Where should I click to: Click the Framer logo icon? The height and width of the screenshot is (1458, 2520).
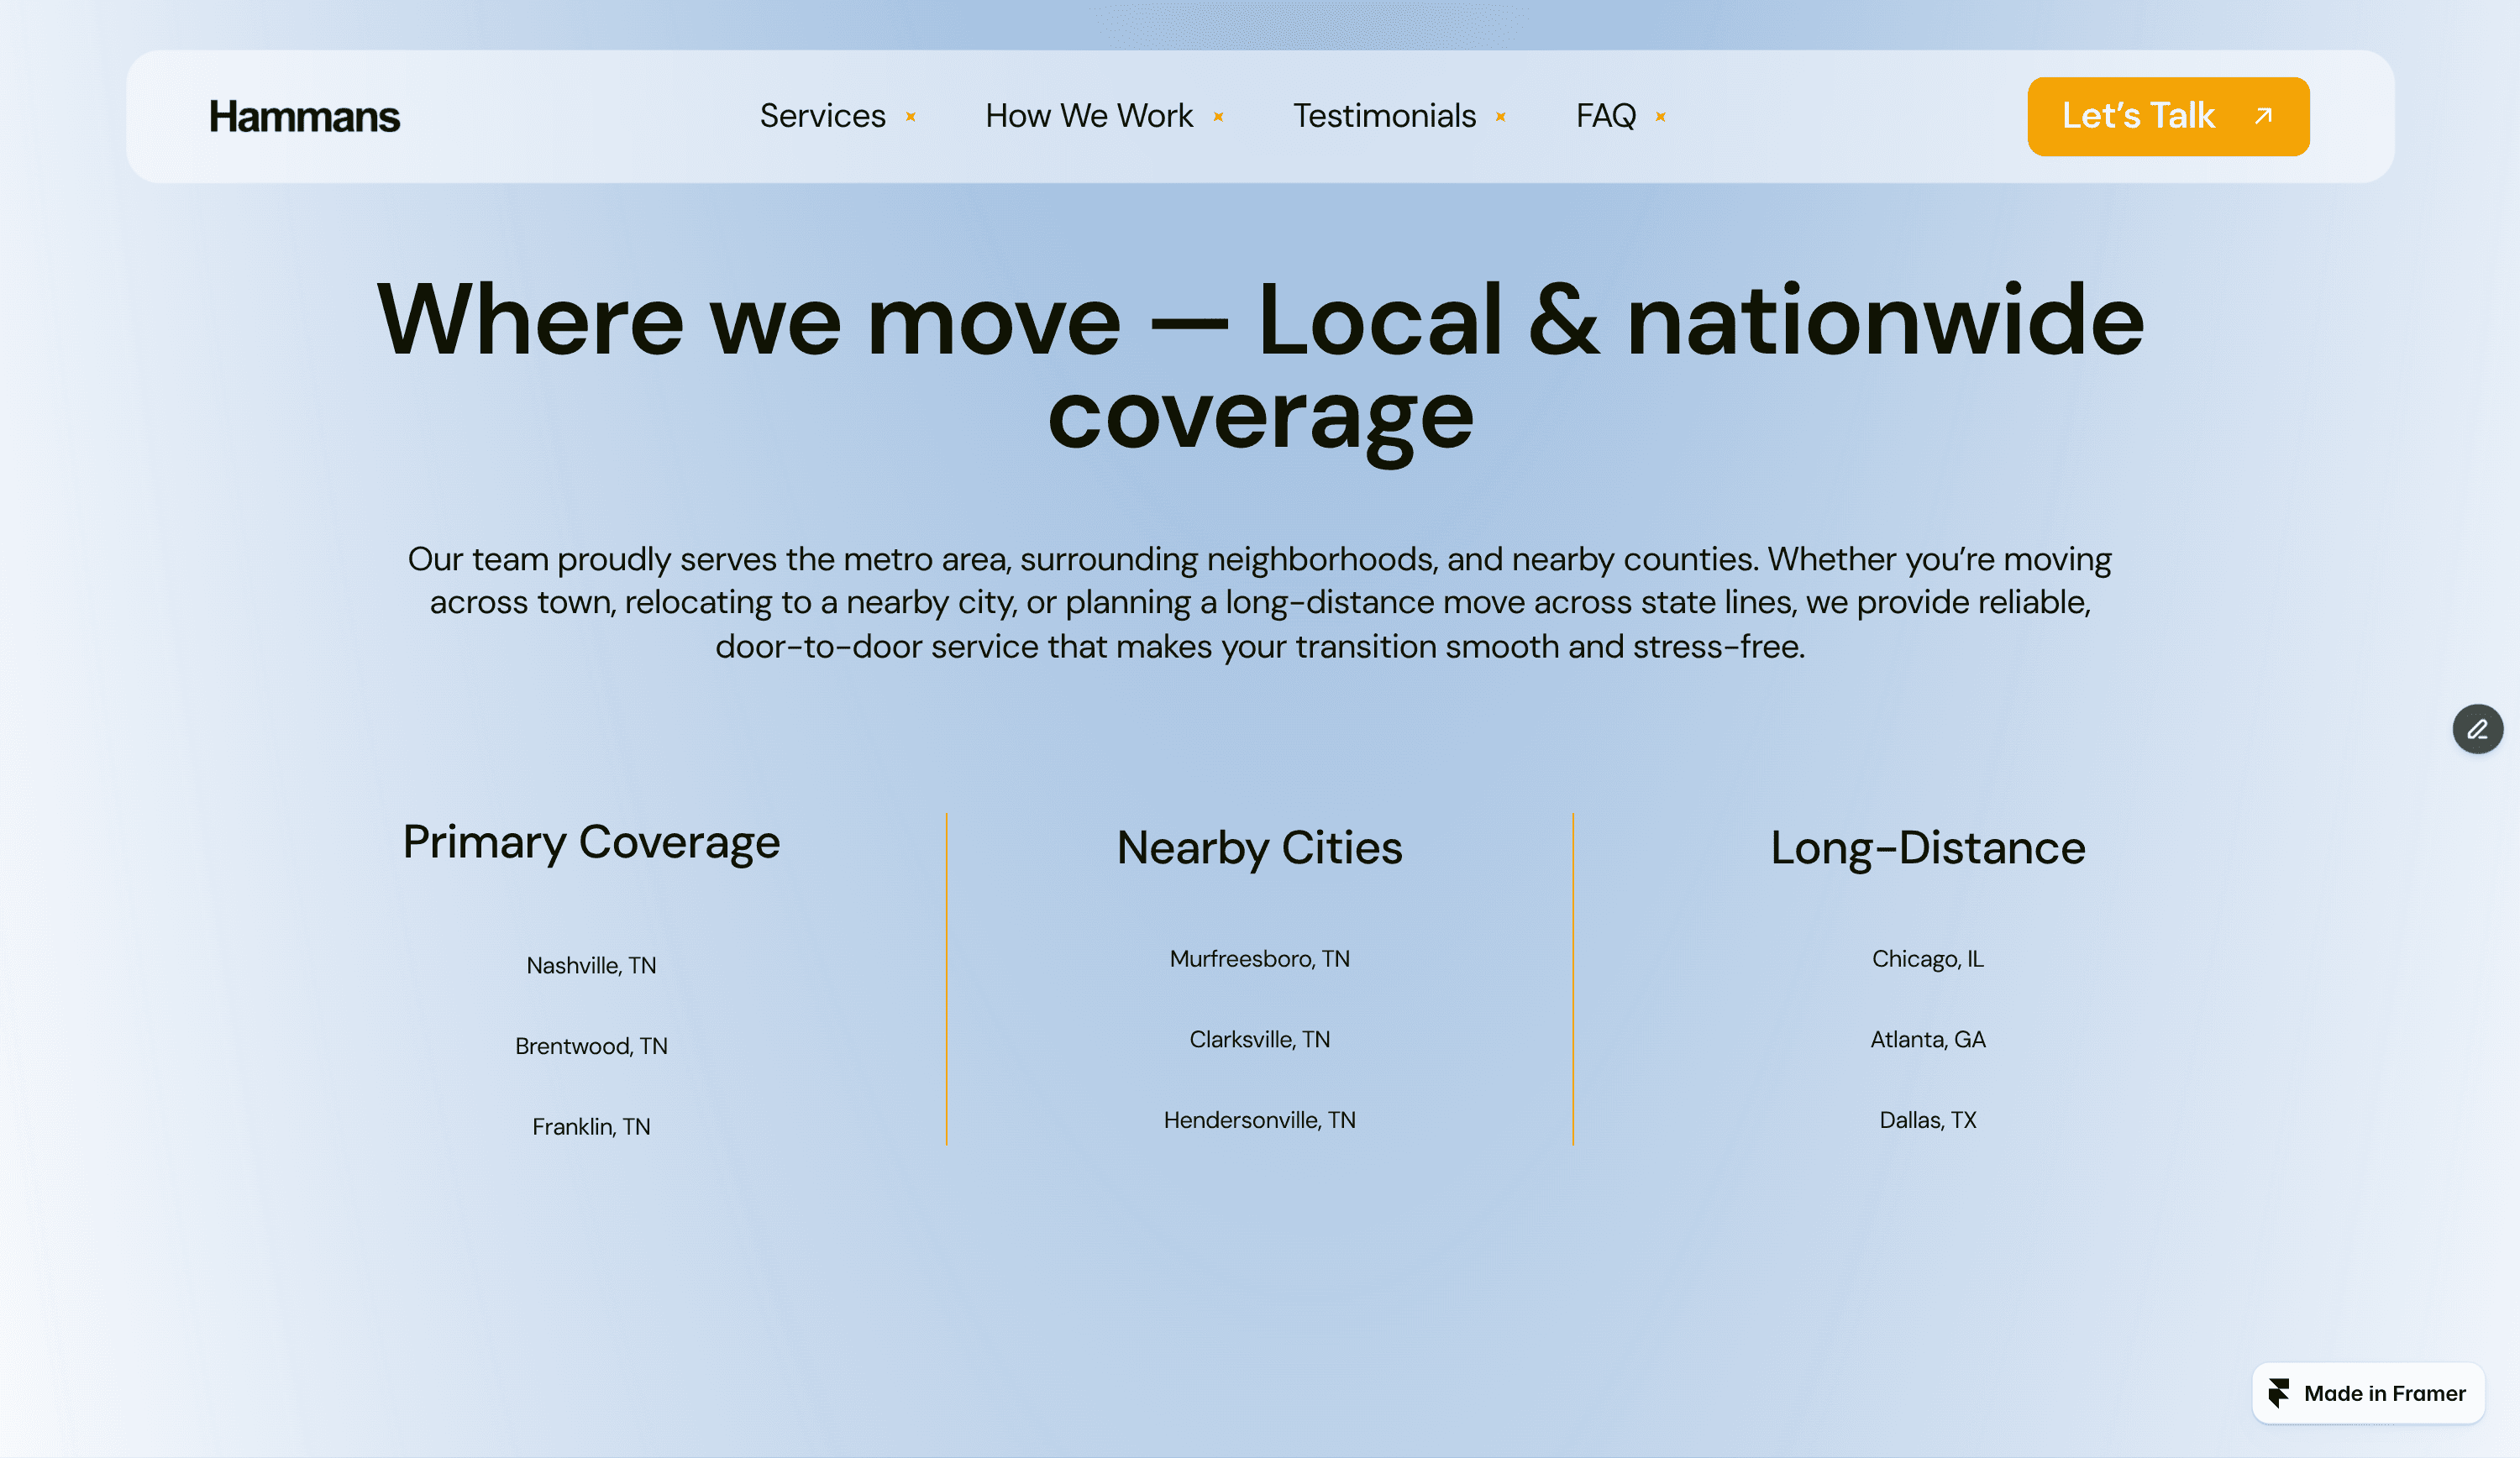click(2279, 1393)
